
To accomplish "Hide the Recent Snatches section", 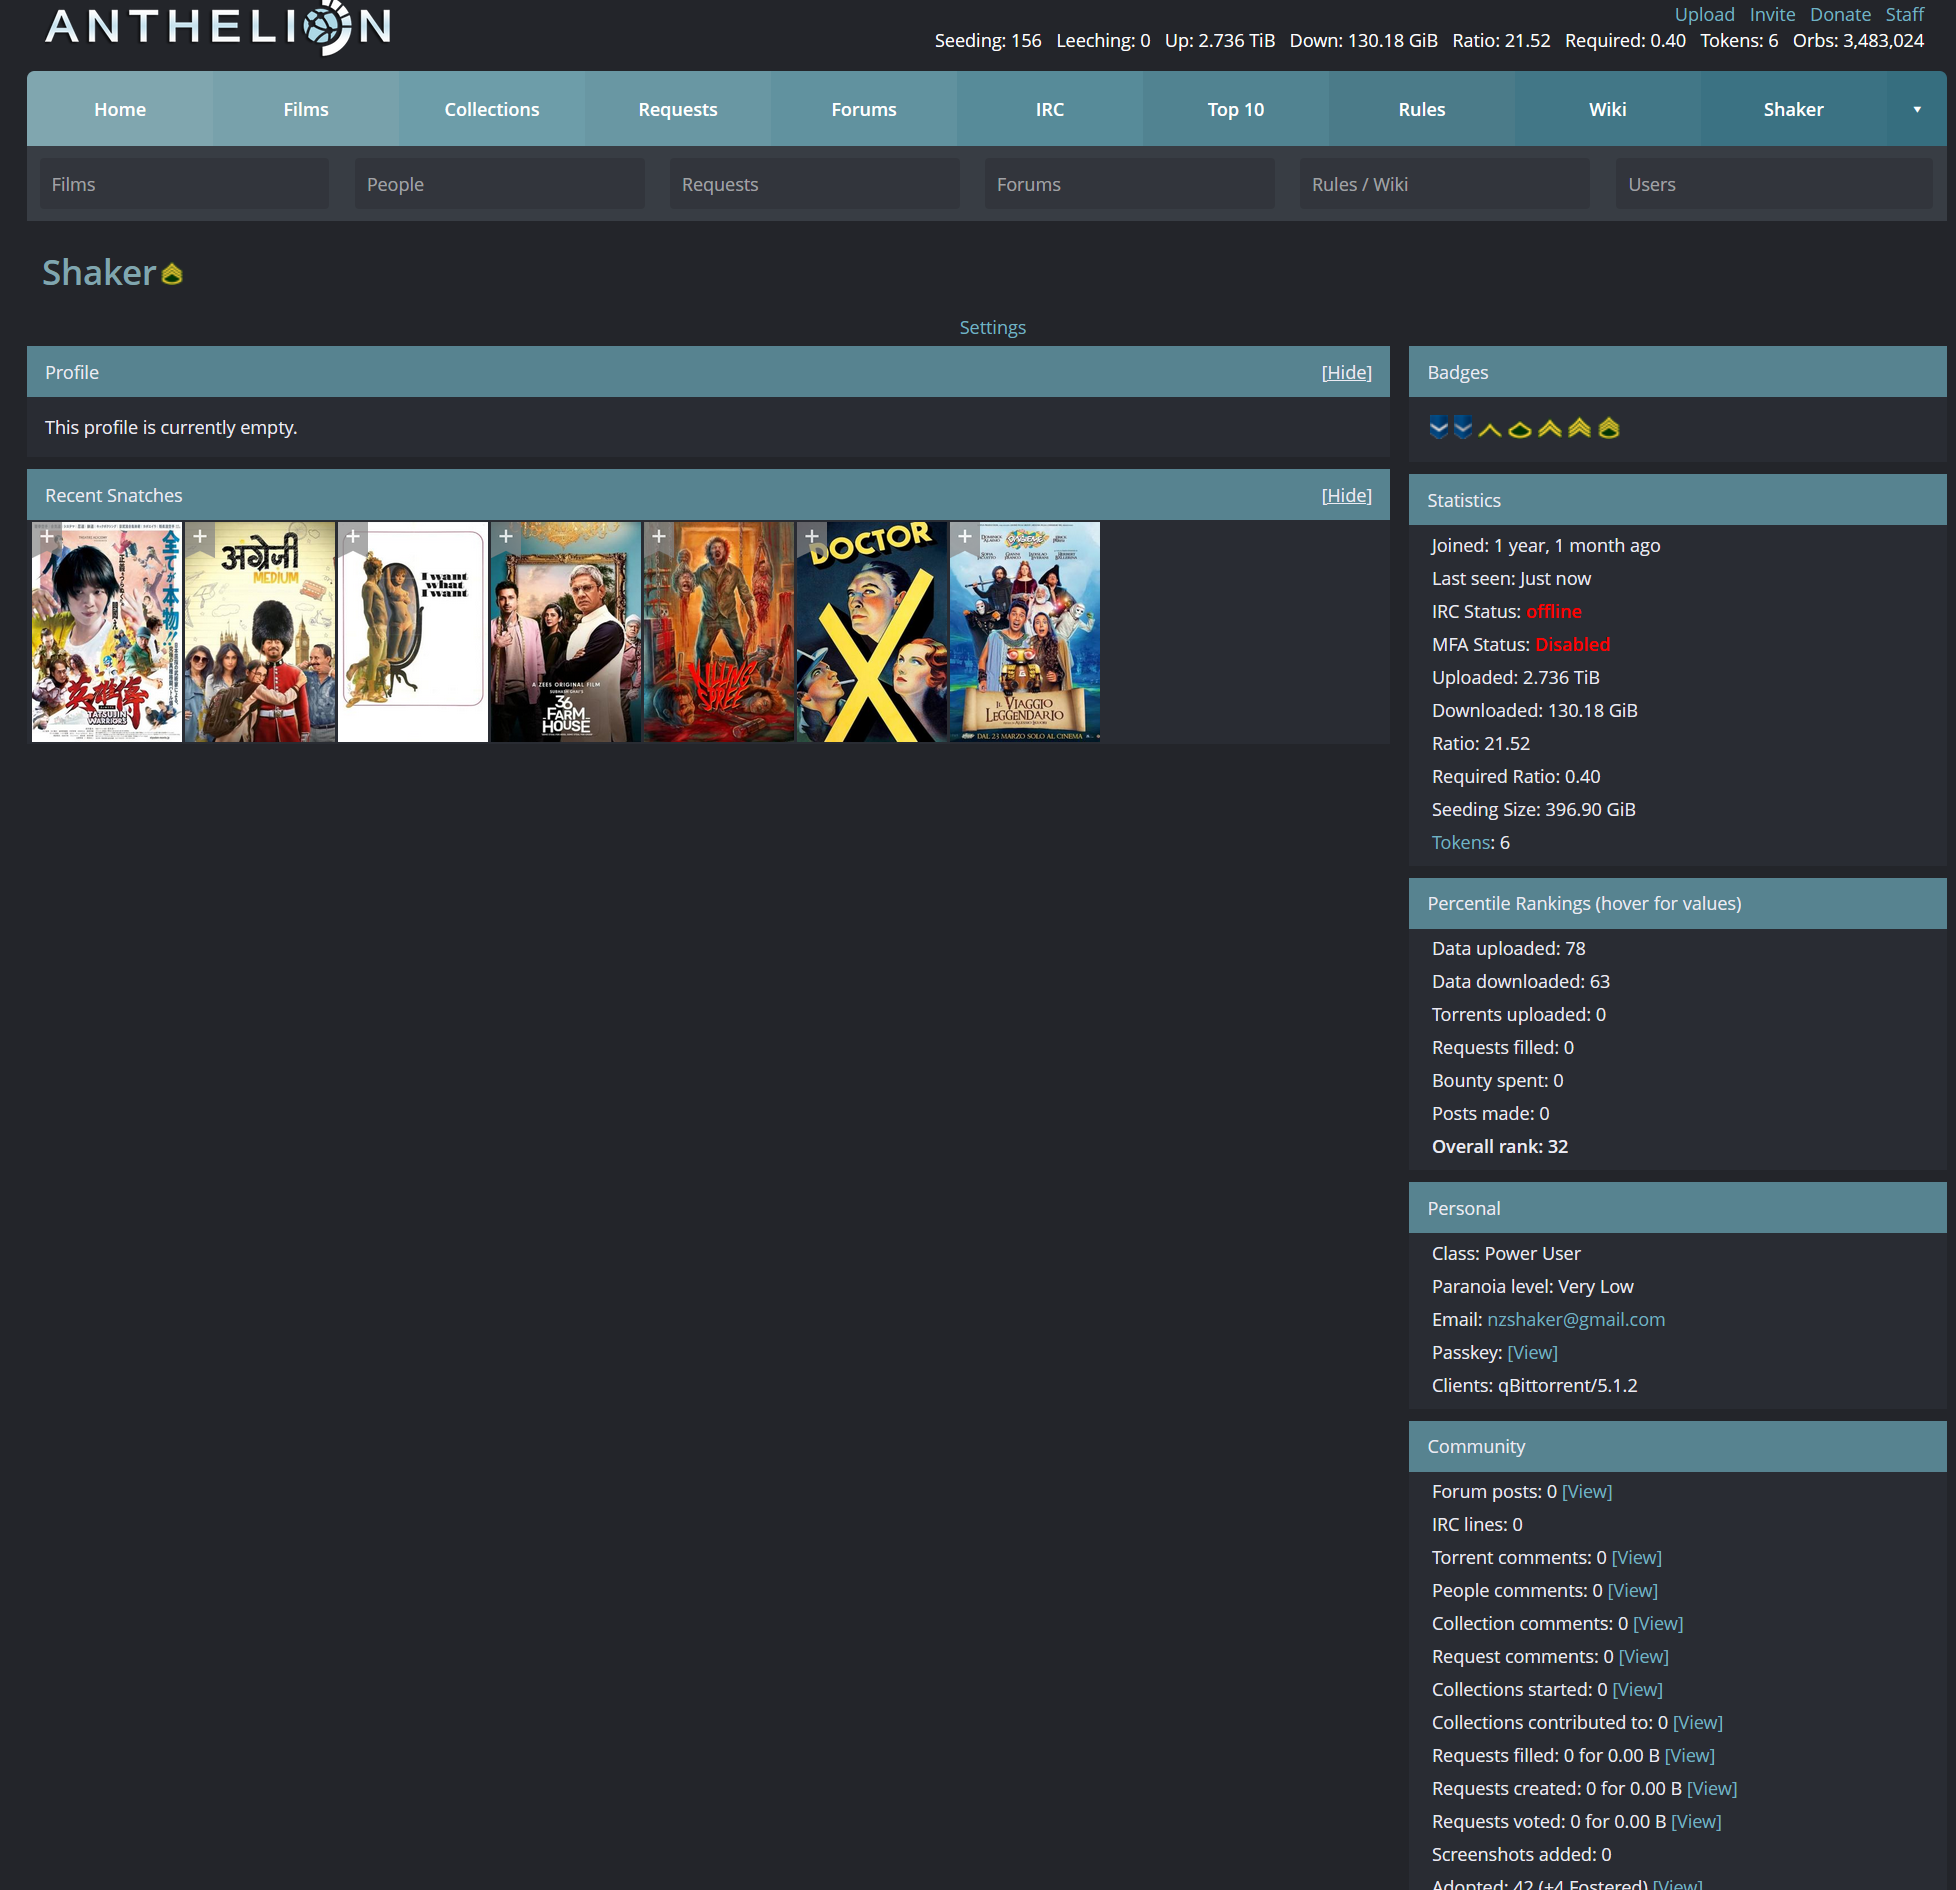I will [x=1346, y=495].
